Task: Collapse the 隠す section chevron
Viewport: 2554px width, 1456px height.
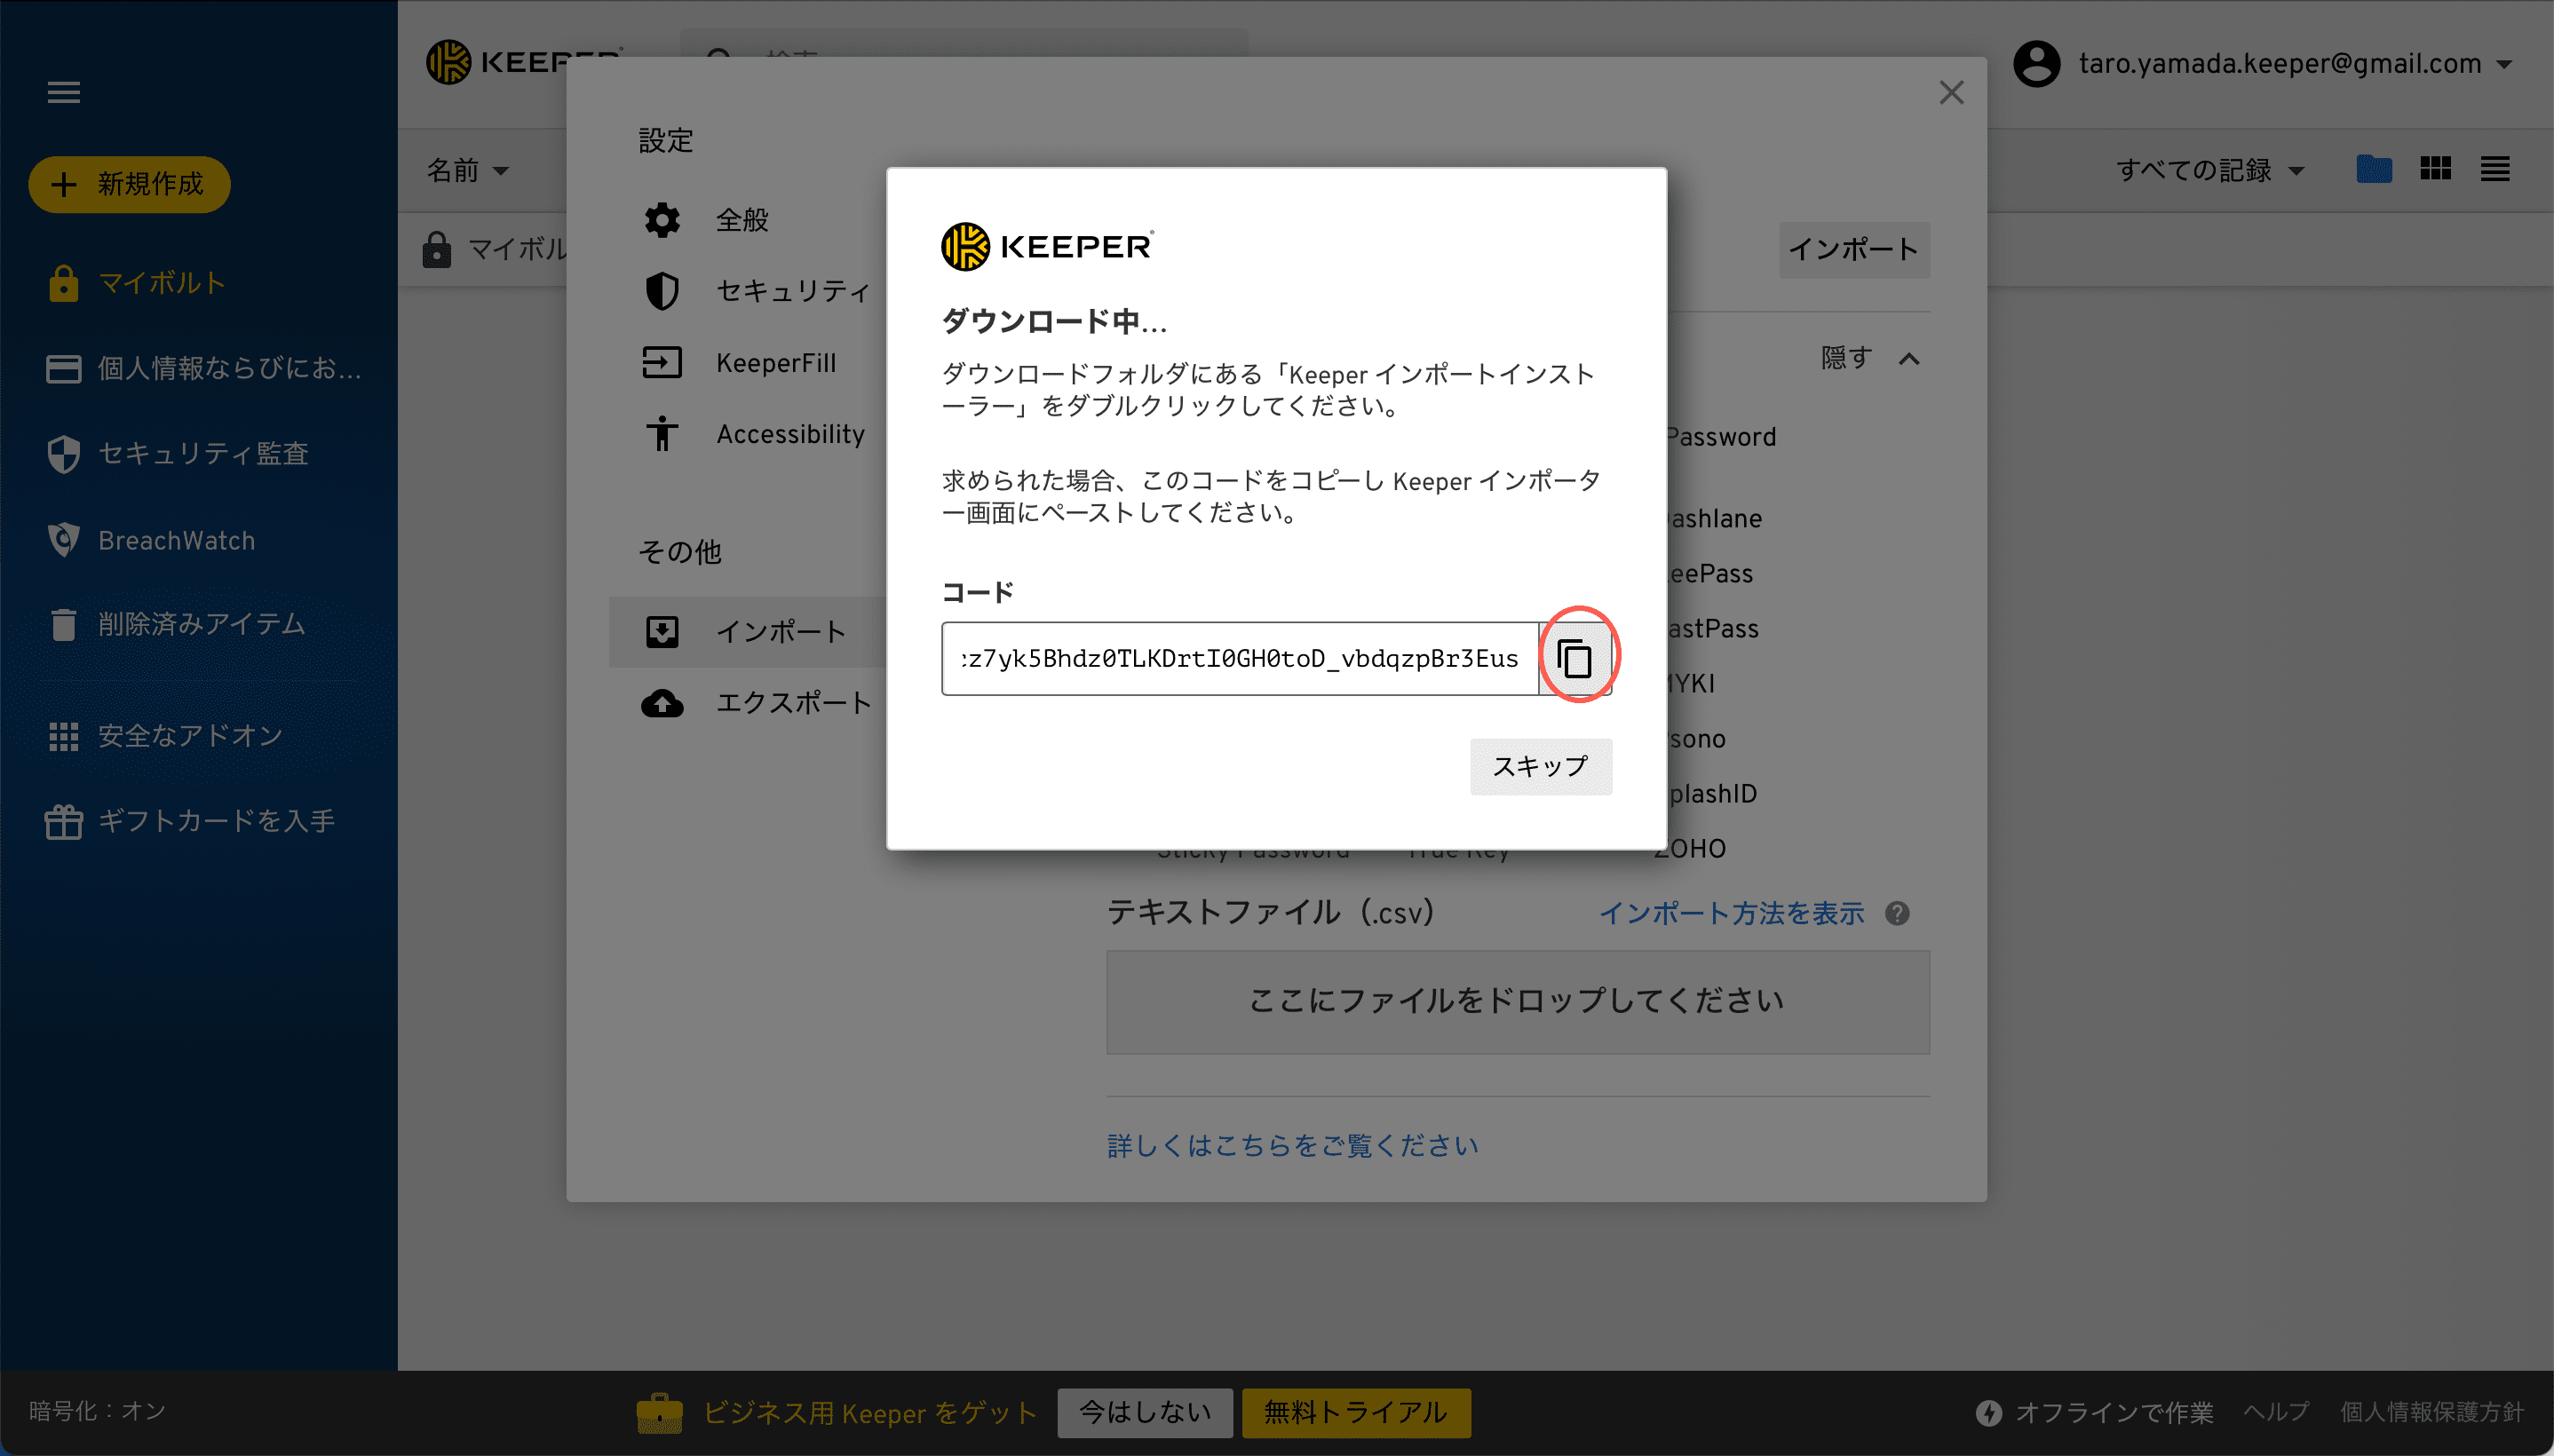Action: point(1909,358)
